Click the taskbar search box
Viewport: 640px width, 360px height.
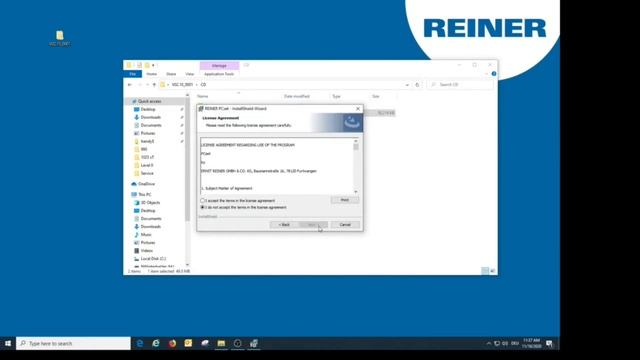click(73, 343)
